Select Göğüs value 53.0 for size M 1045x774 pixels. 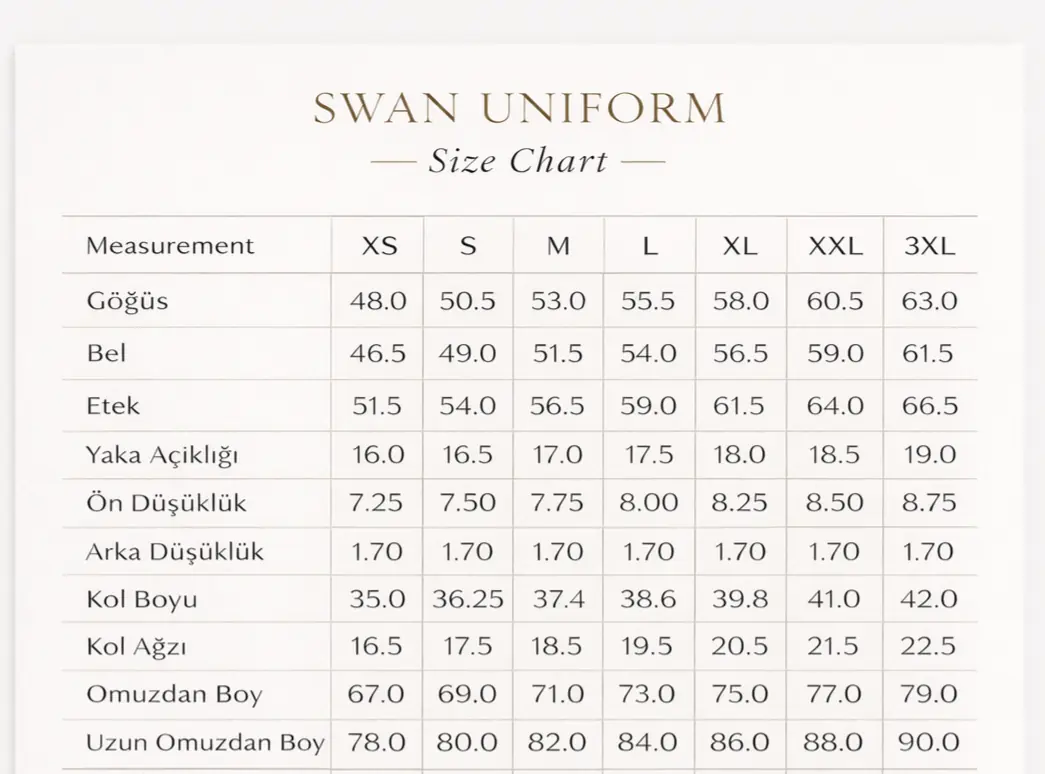[x=558, y=301]
